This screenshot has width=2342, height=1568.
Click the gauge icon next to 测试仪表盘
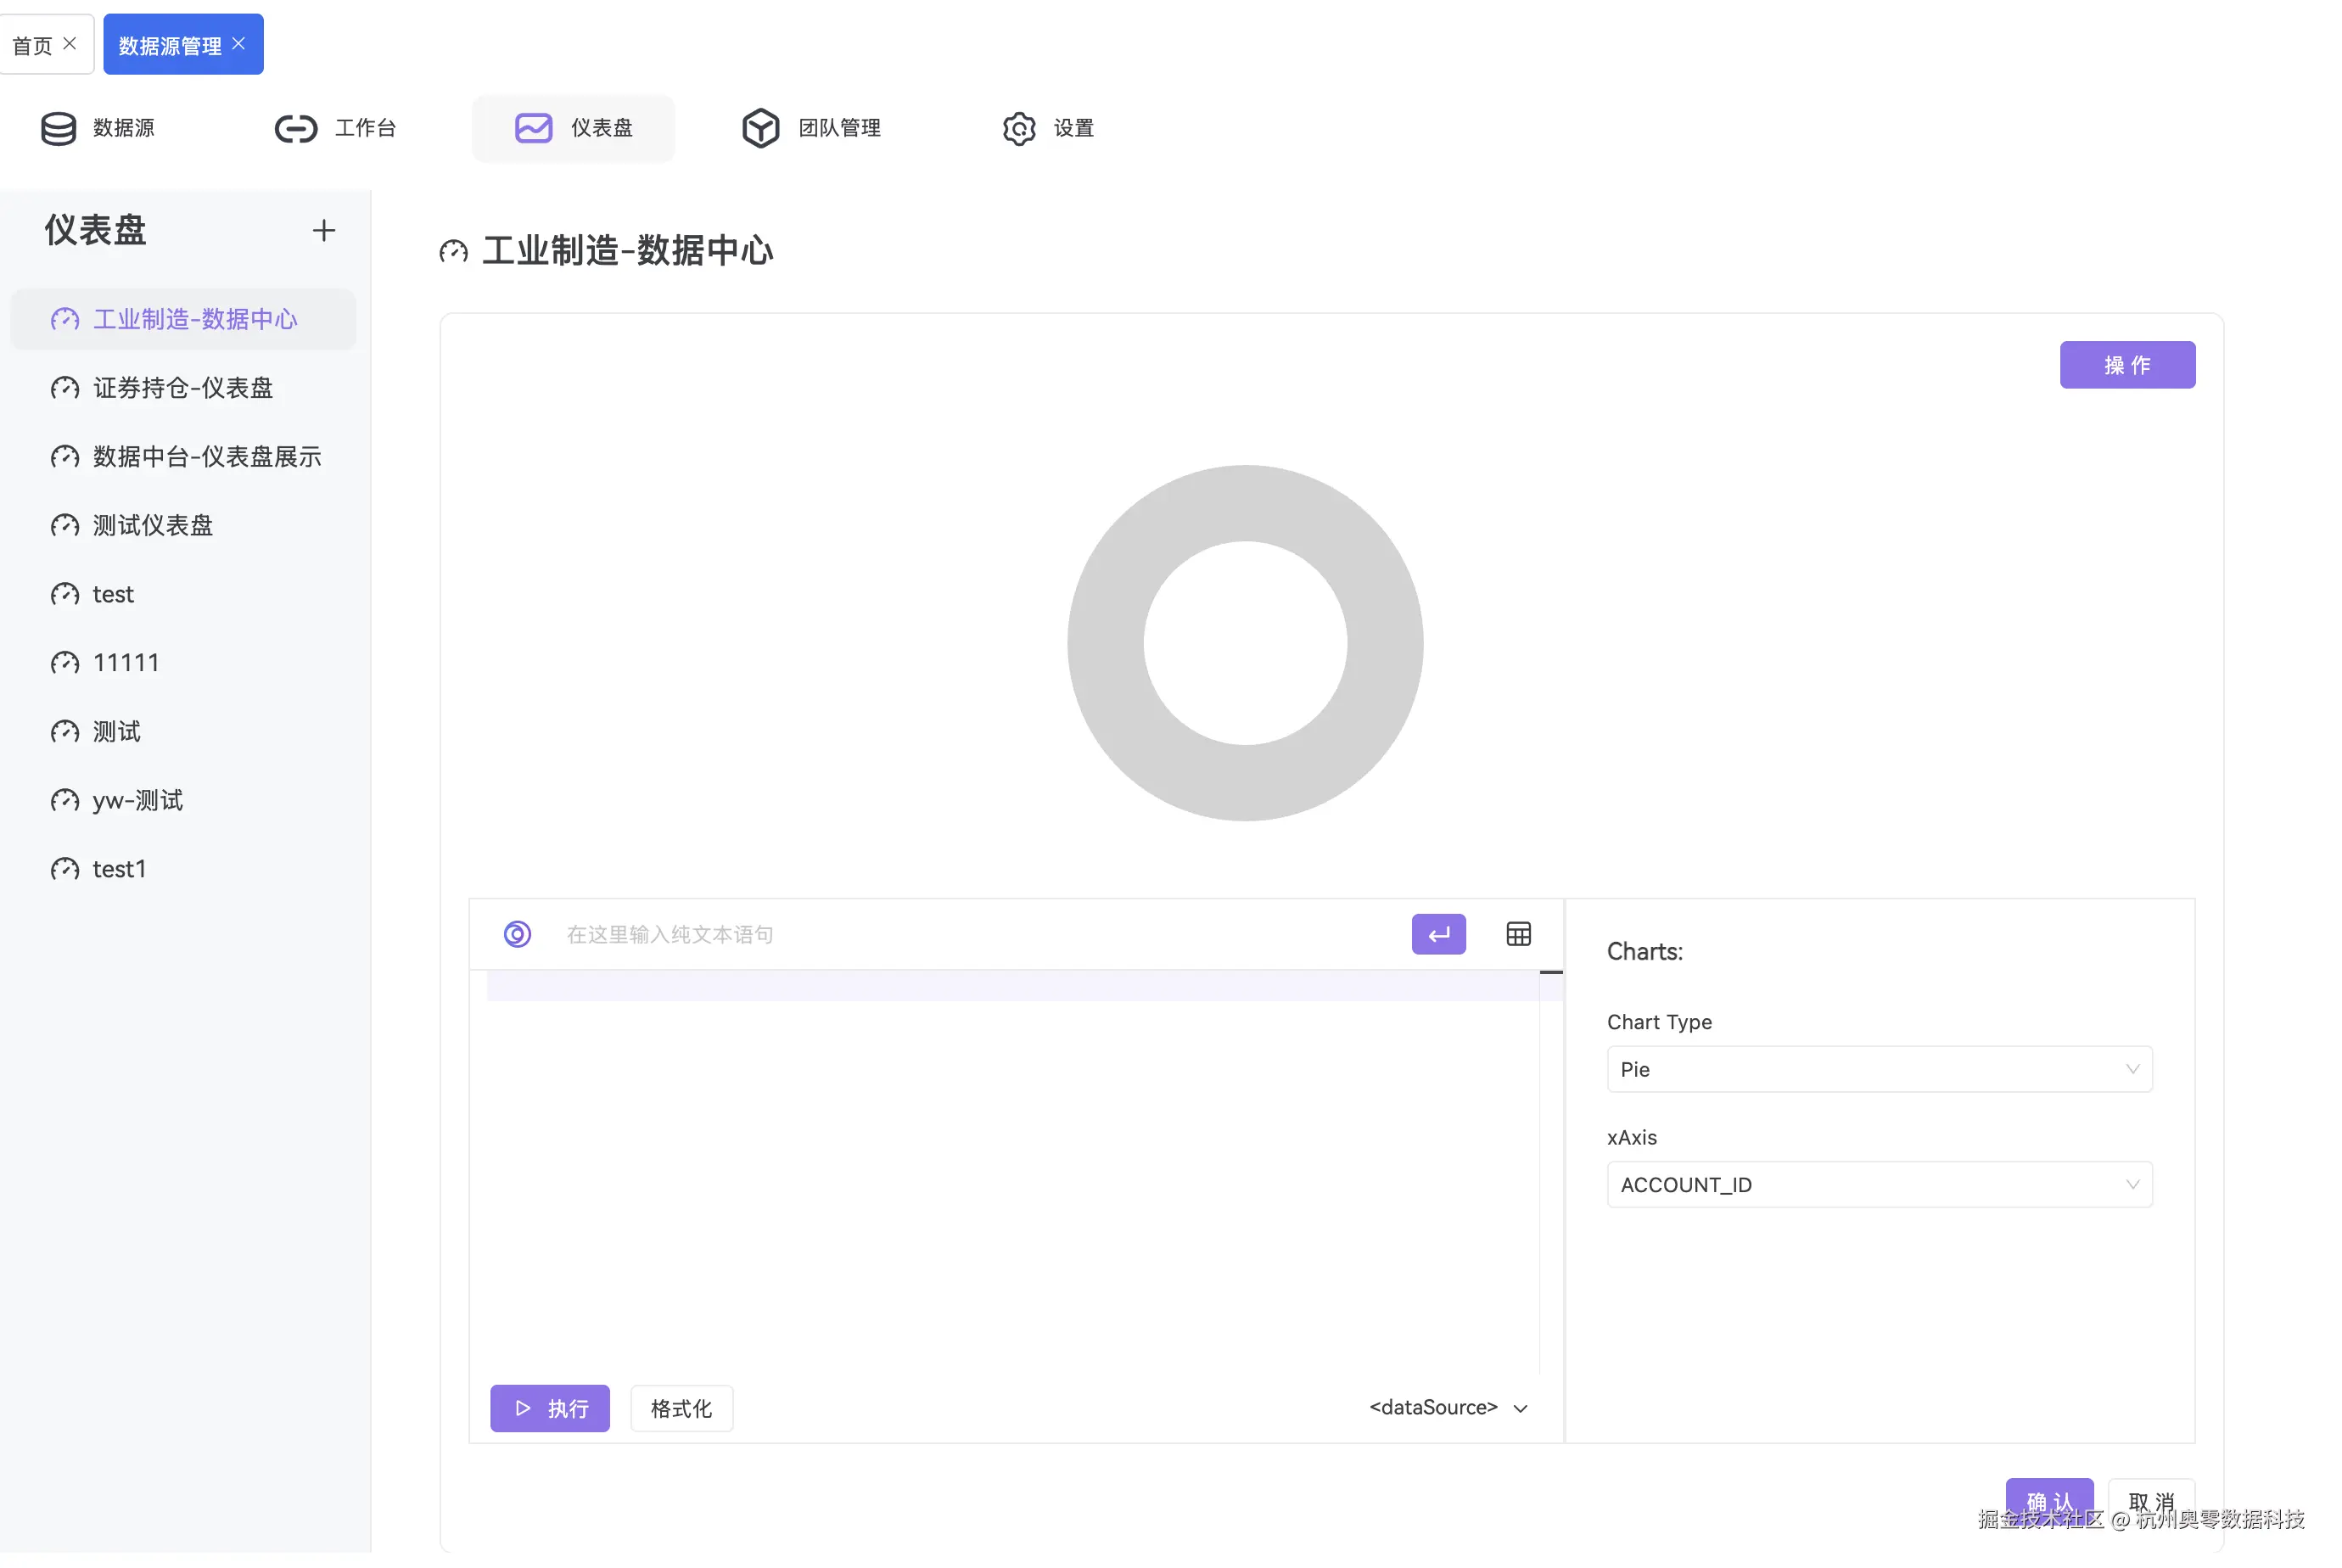click(x=63, y=525)
